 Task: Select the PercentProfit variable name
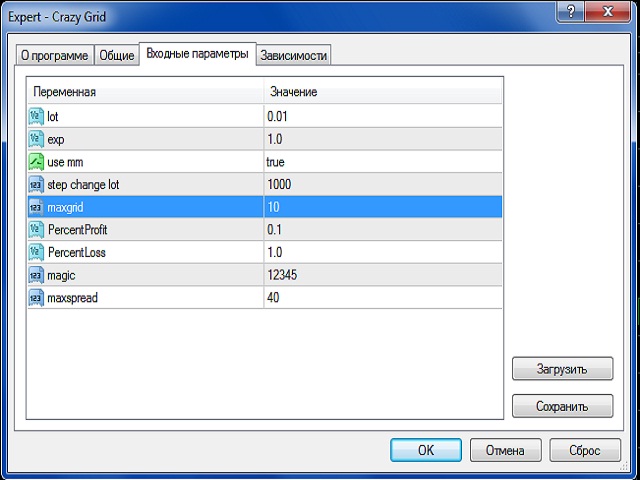78,230
